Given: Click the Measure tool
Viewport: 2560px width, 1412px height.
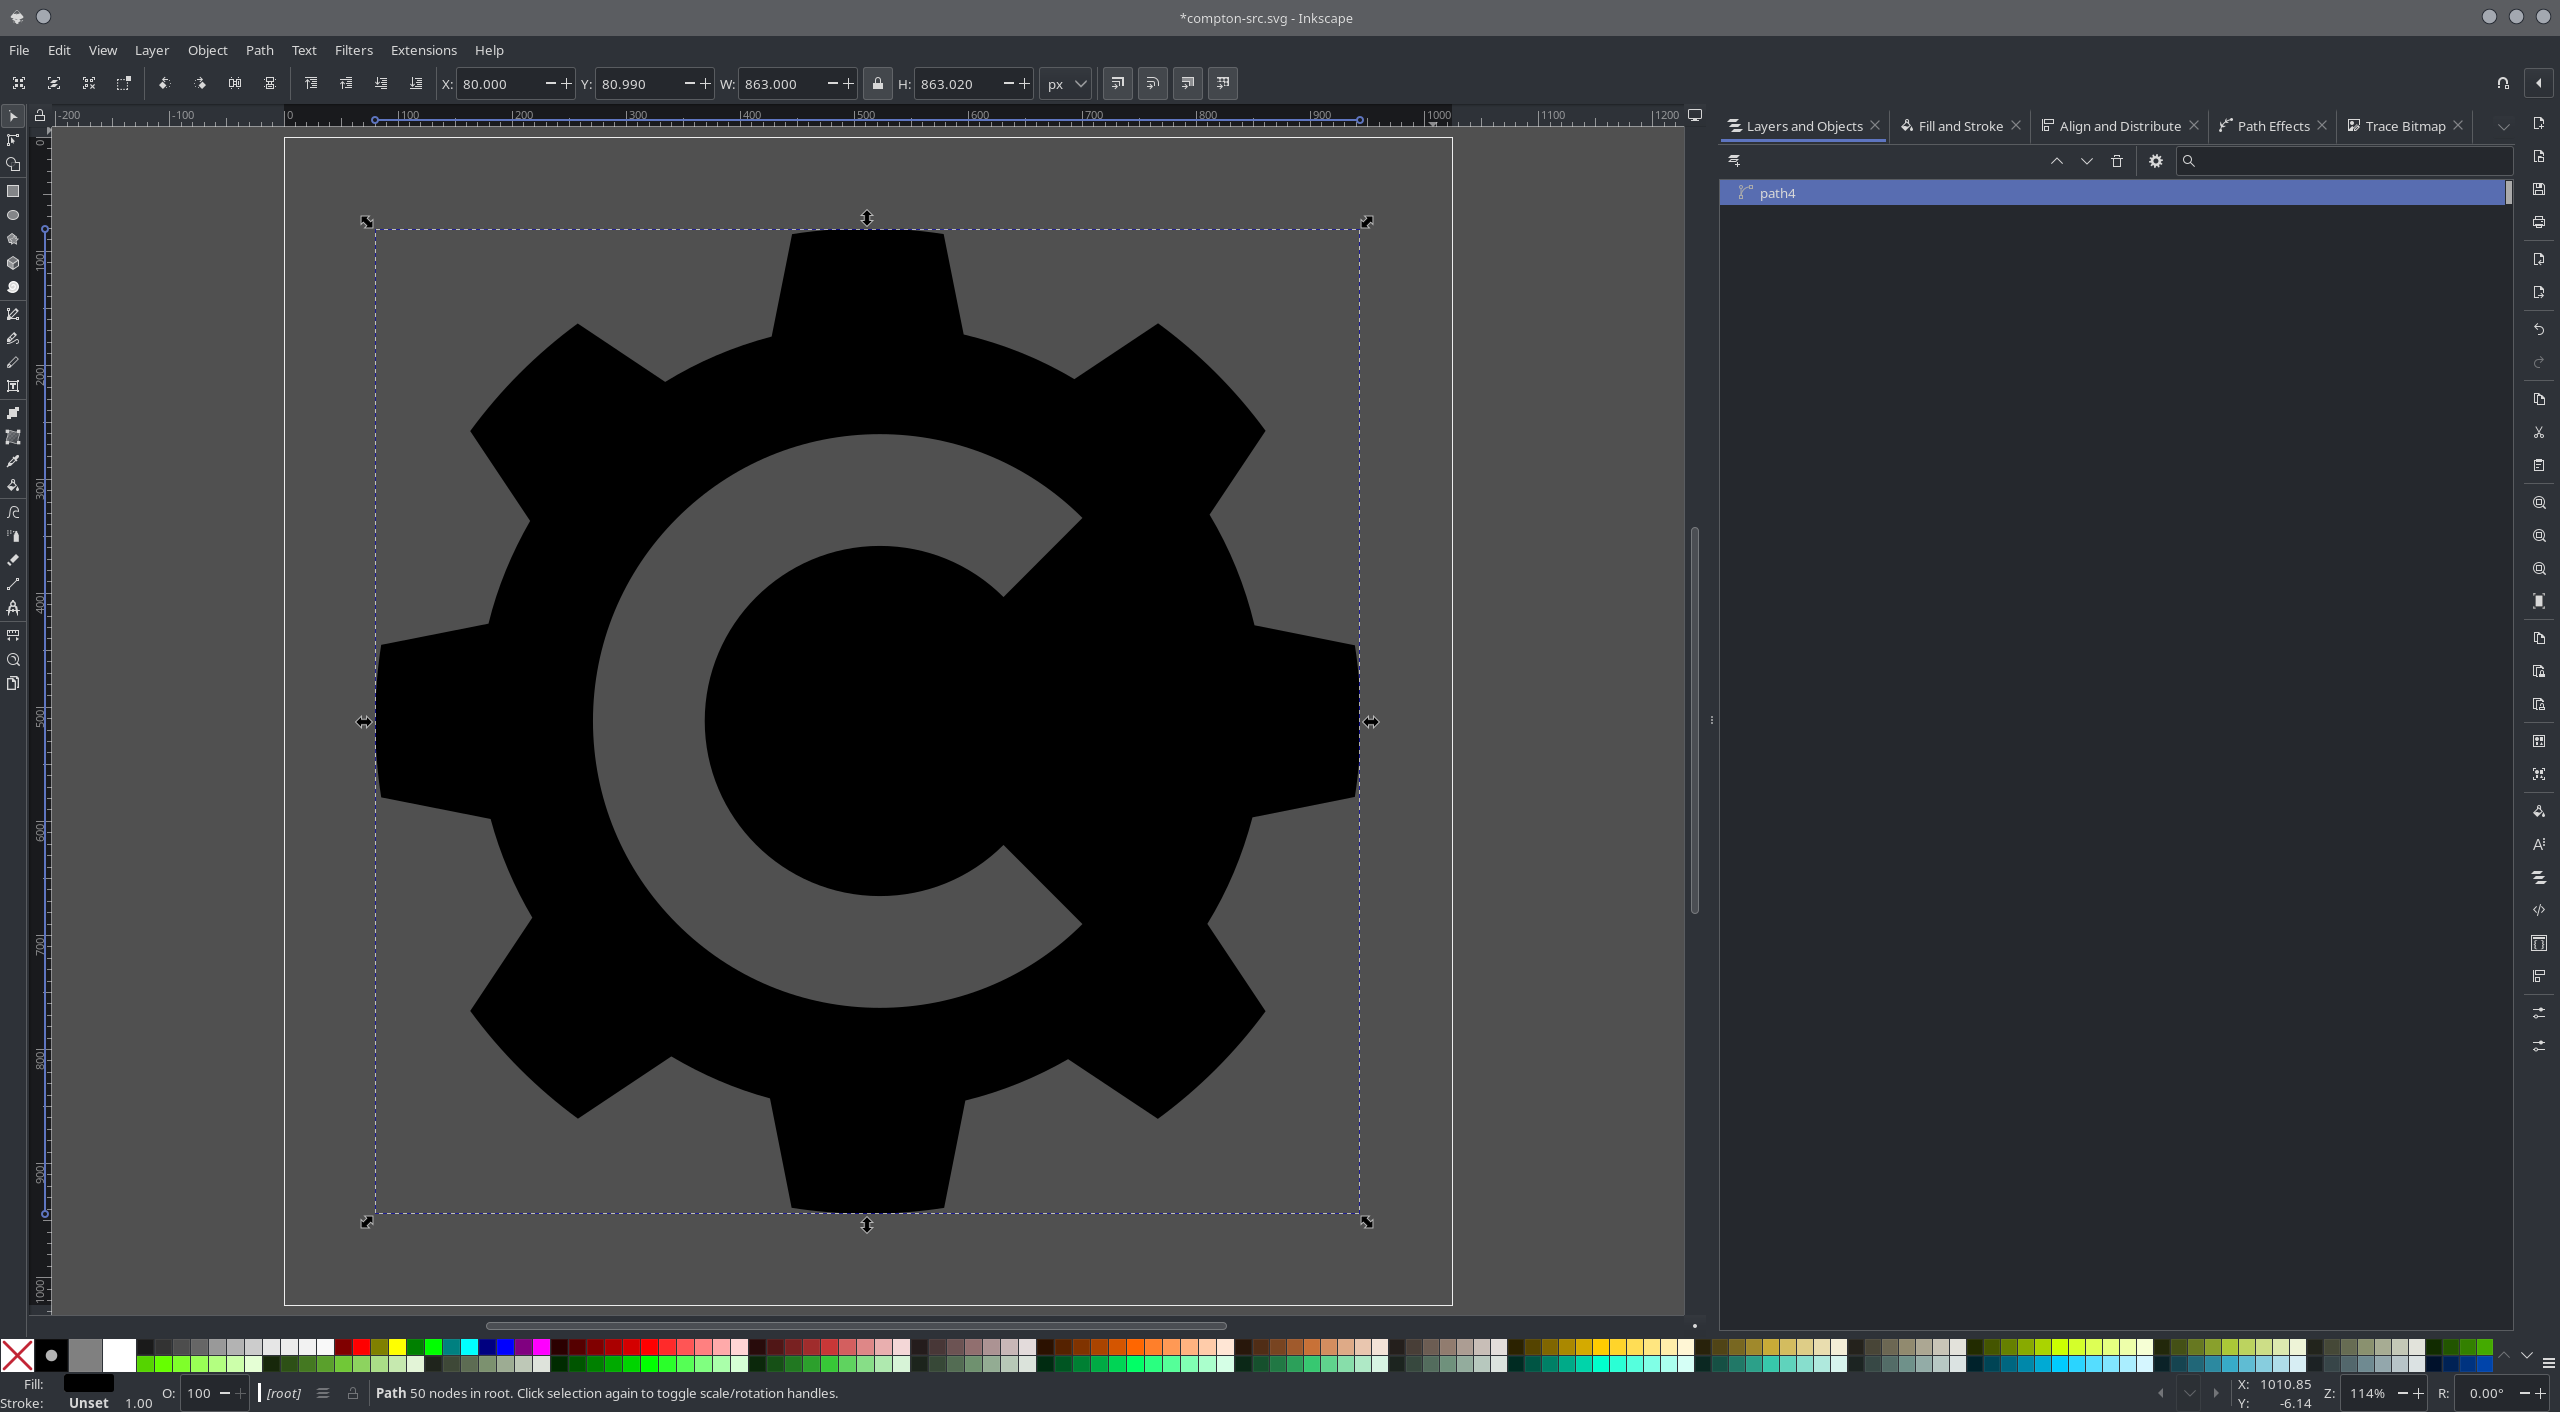Looking at the screenshot, I should tap(13, 635).
